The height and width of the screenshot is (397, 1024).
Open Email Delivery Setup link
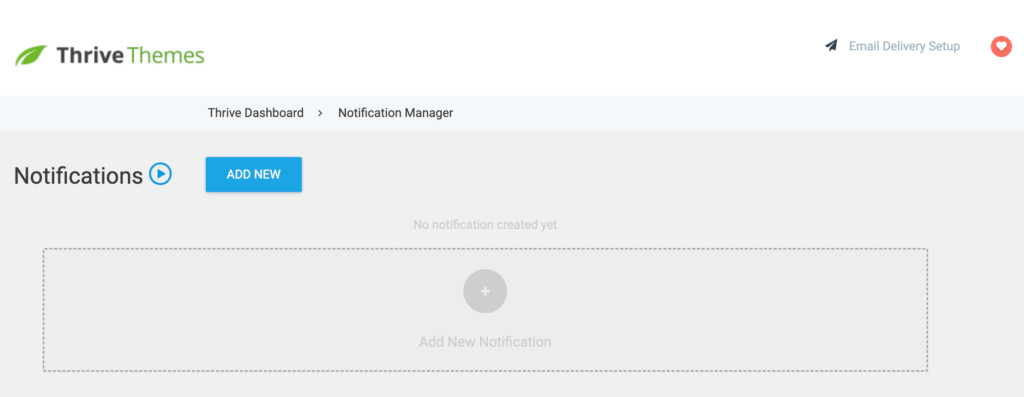pos(904,46)
